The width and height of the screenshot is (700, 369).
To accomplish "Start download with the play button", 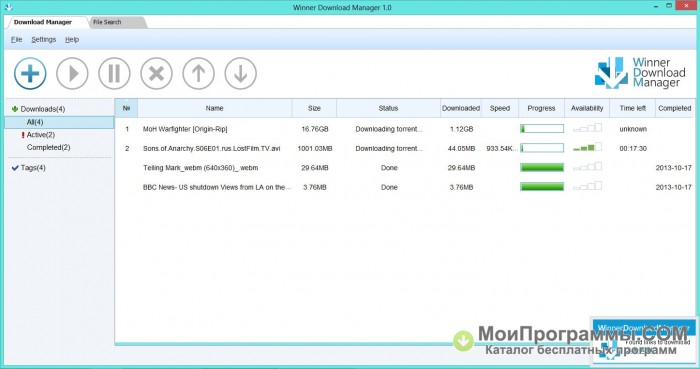I will pos(72,74).
